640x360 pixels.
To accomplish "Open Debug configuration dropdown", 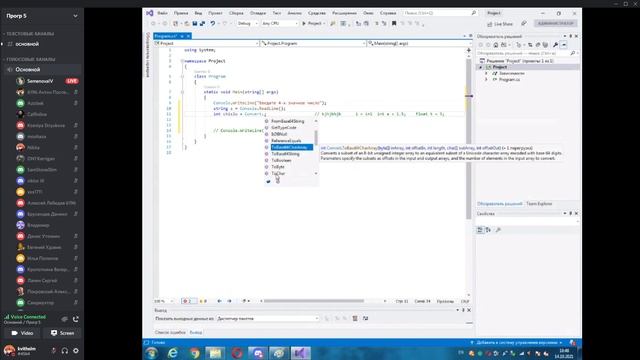I will [247, 24].
